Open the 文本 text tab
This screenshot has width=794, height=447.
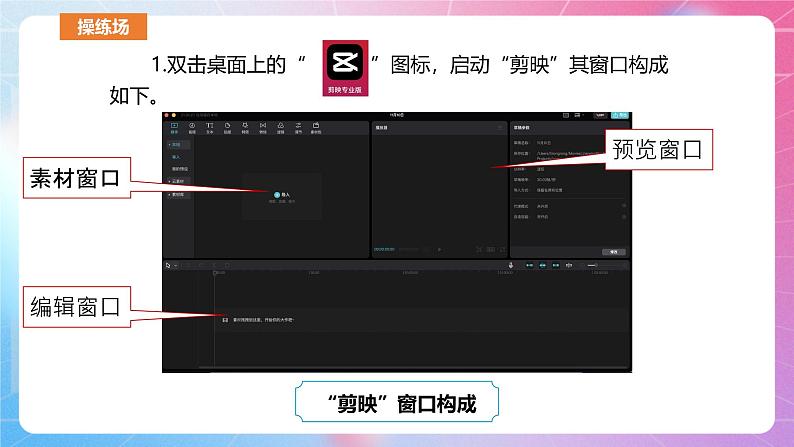point(210,128)
